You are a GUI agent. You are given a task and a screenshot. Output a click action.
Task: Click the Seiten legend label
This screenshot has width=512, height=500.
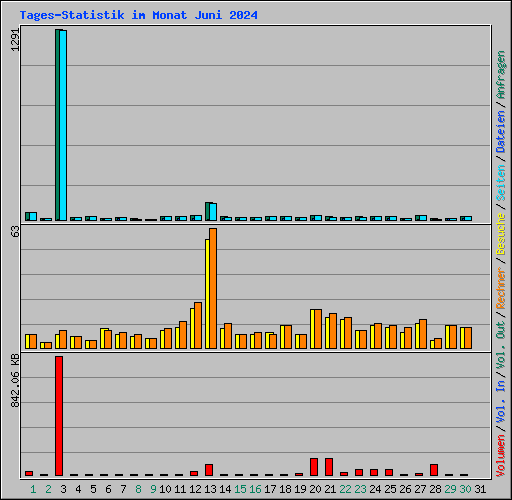click(501, 183)
